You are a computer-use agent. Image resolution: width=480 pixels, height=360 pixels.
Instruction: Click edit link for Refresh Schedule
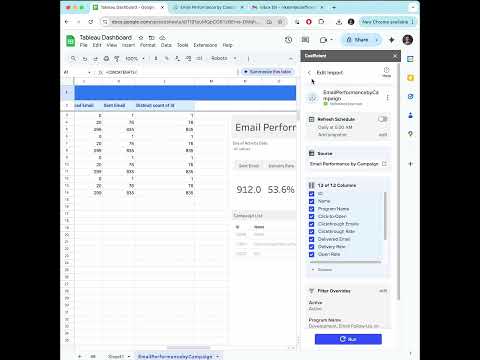pos(383,135)
